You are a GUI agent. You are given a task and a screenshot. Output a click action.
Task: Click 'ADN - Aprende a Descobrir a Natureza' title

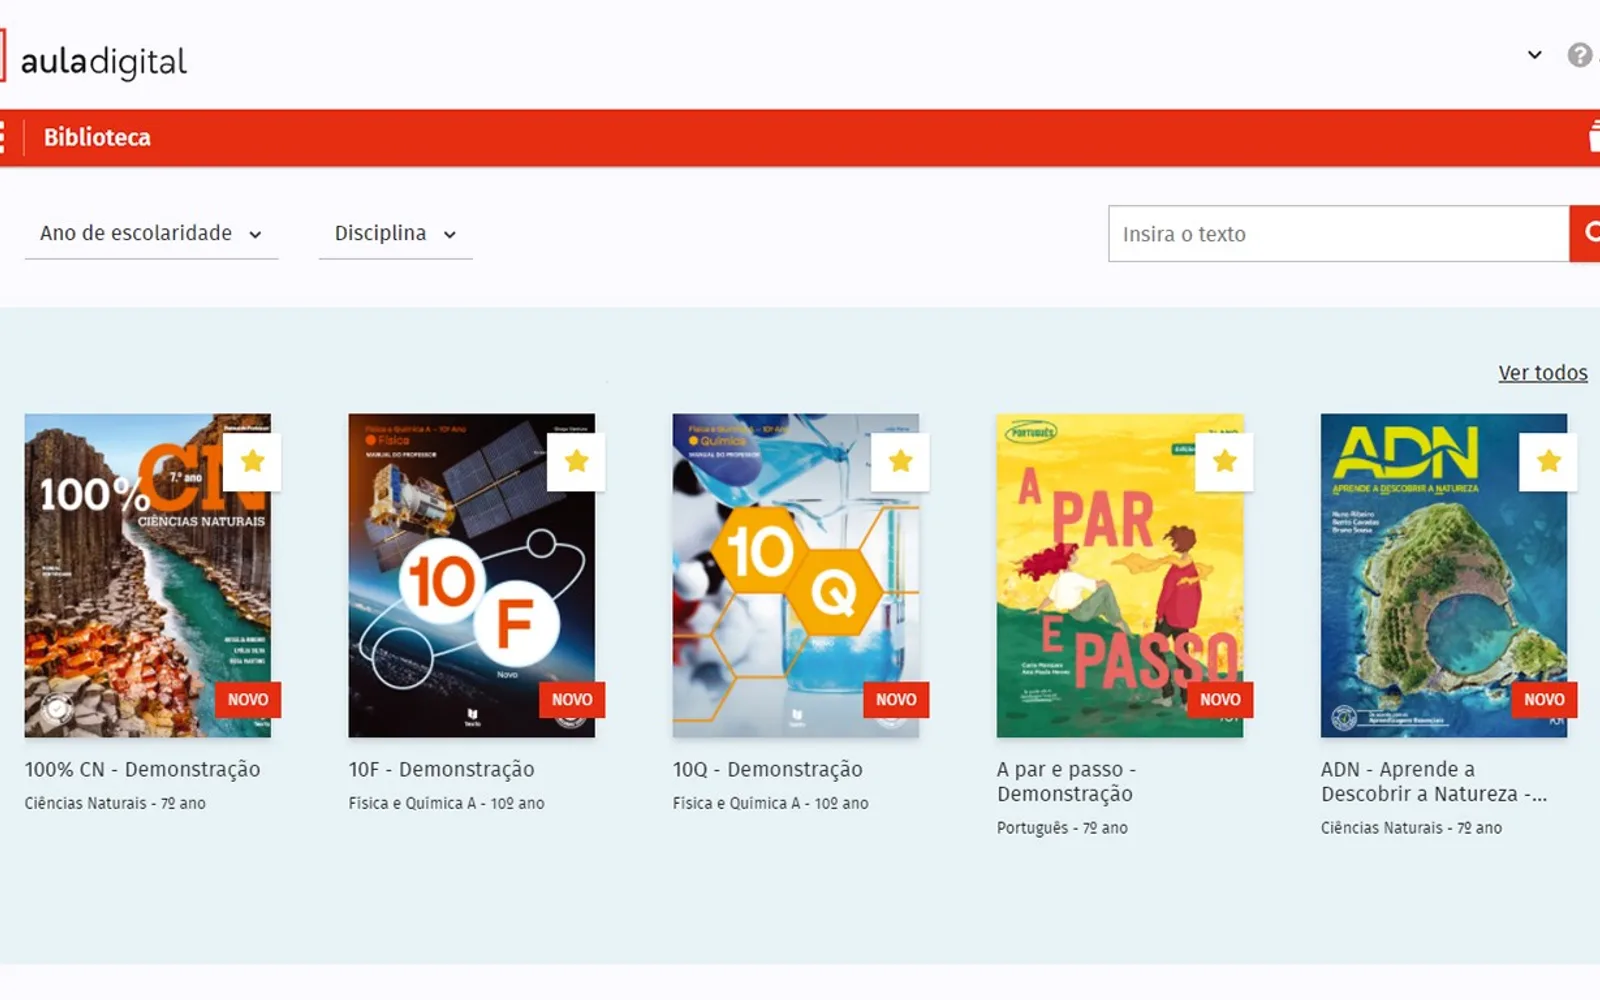[x=1433, y=782]
